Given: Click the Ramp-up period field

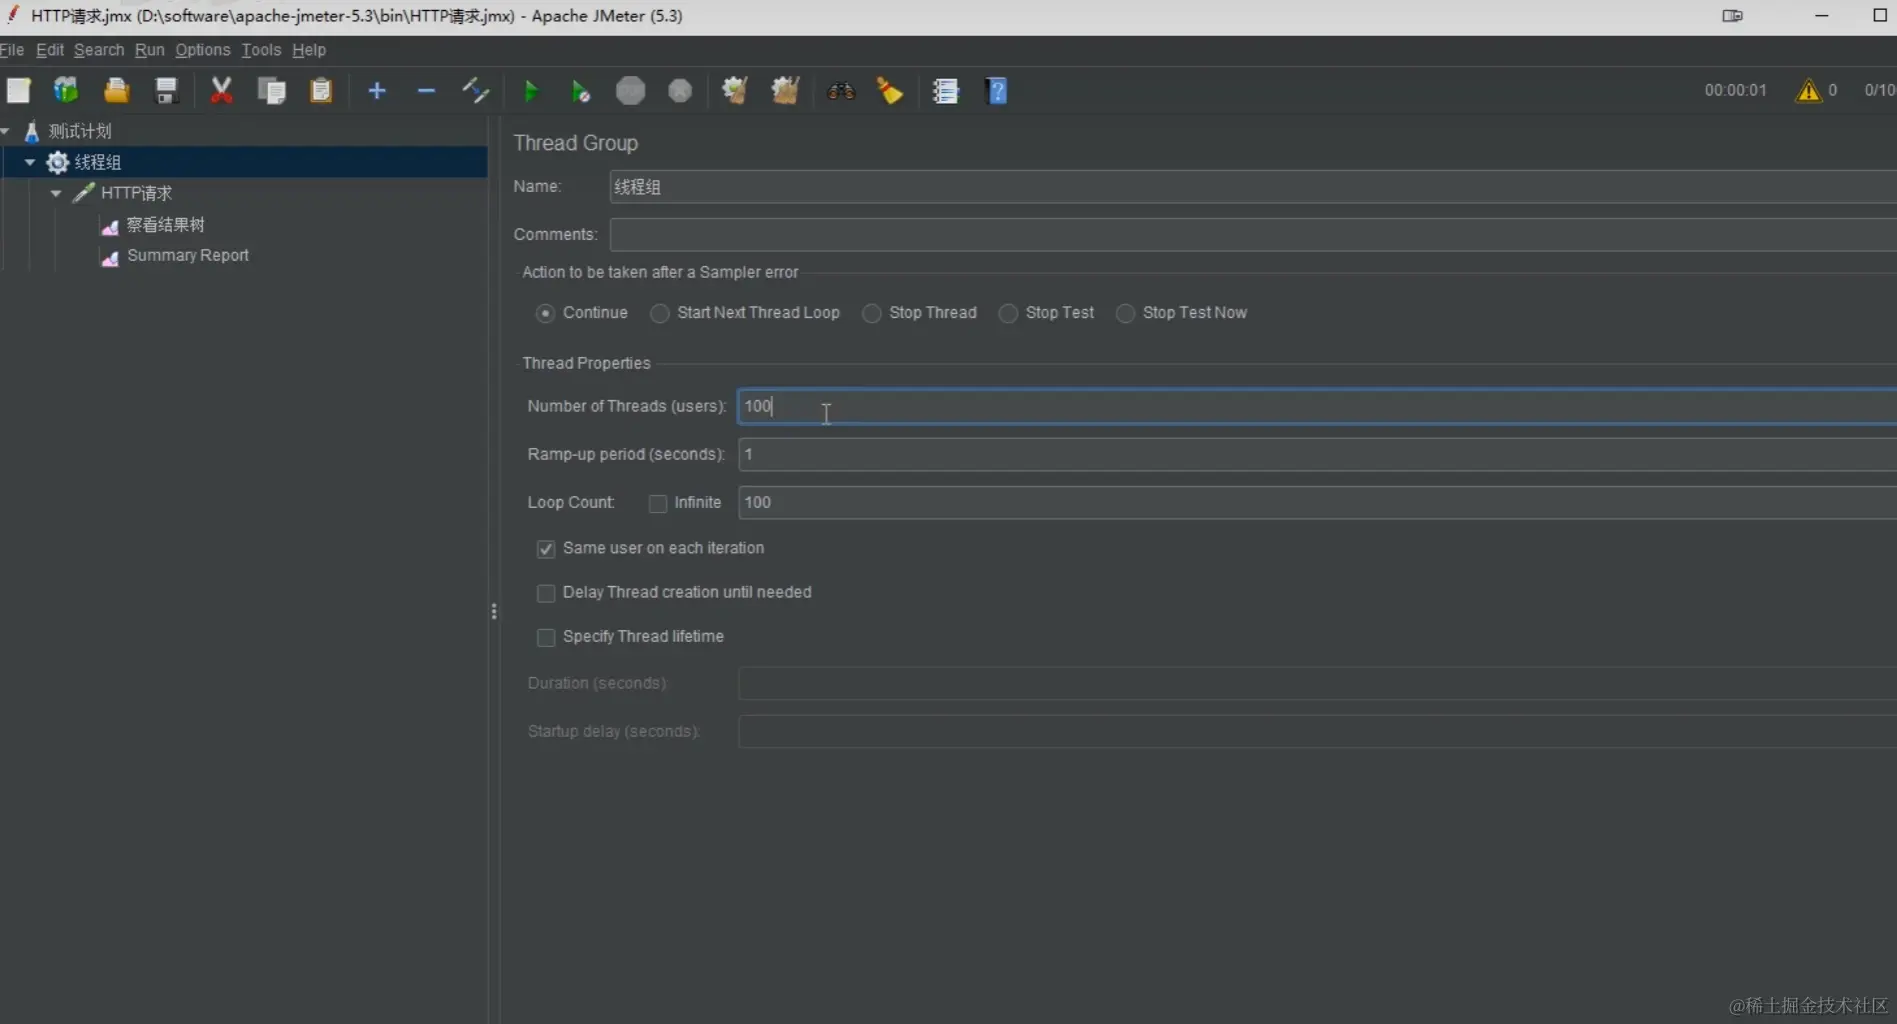Looking at the screenshot, I should (x=1317, y=454).
